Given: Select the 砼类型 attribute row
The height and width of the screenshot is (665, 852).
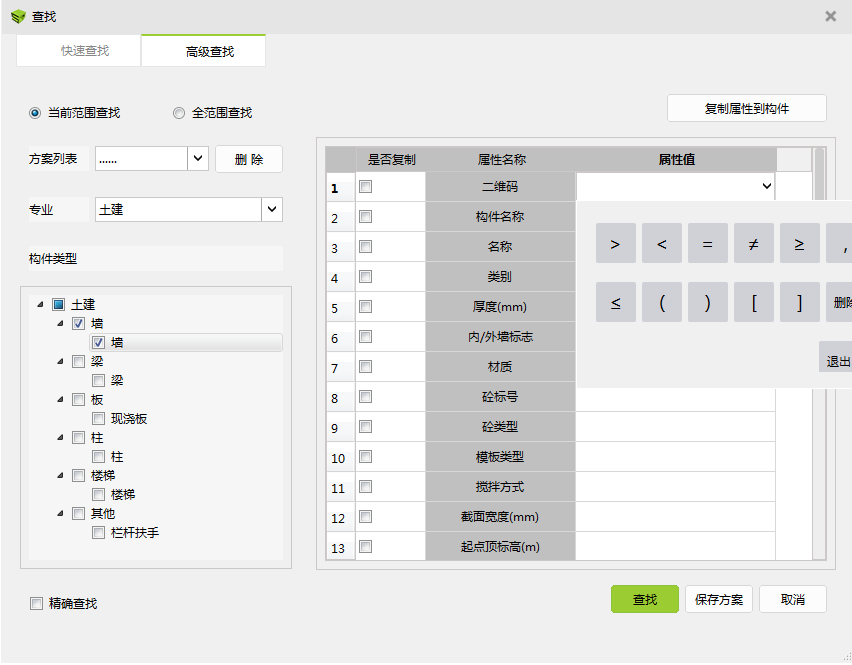Looking at the screenshot, I should pyautogui.click(x=500, y=426).
